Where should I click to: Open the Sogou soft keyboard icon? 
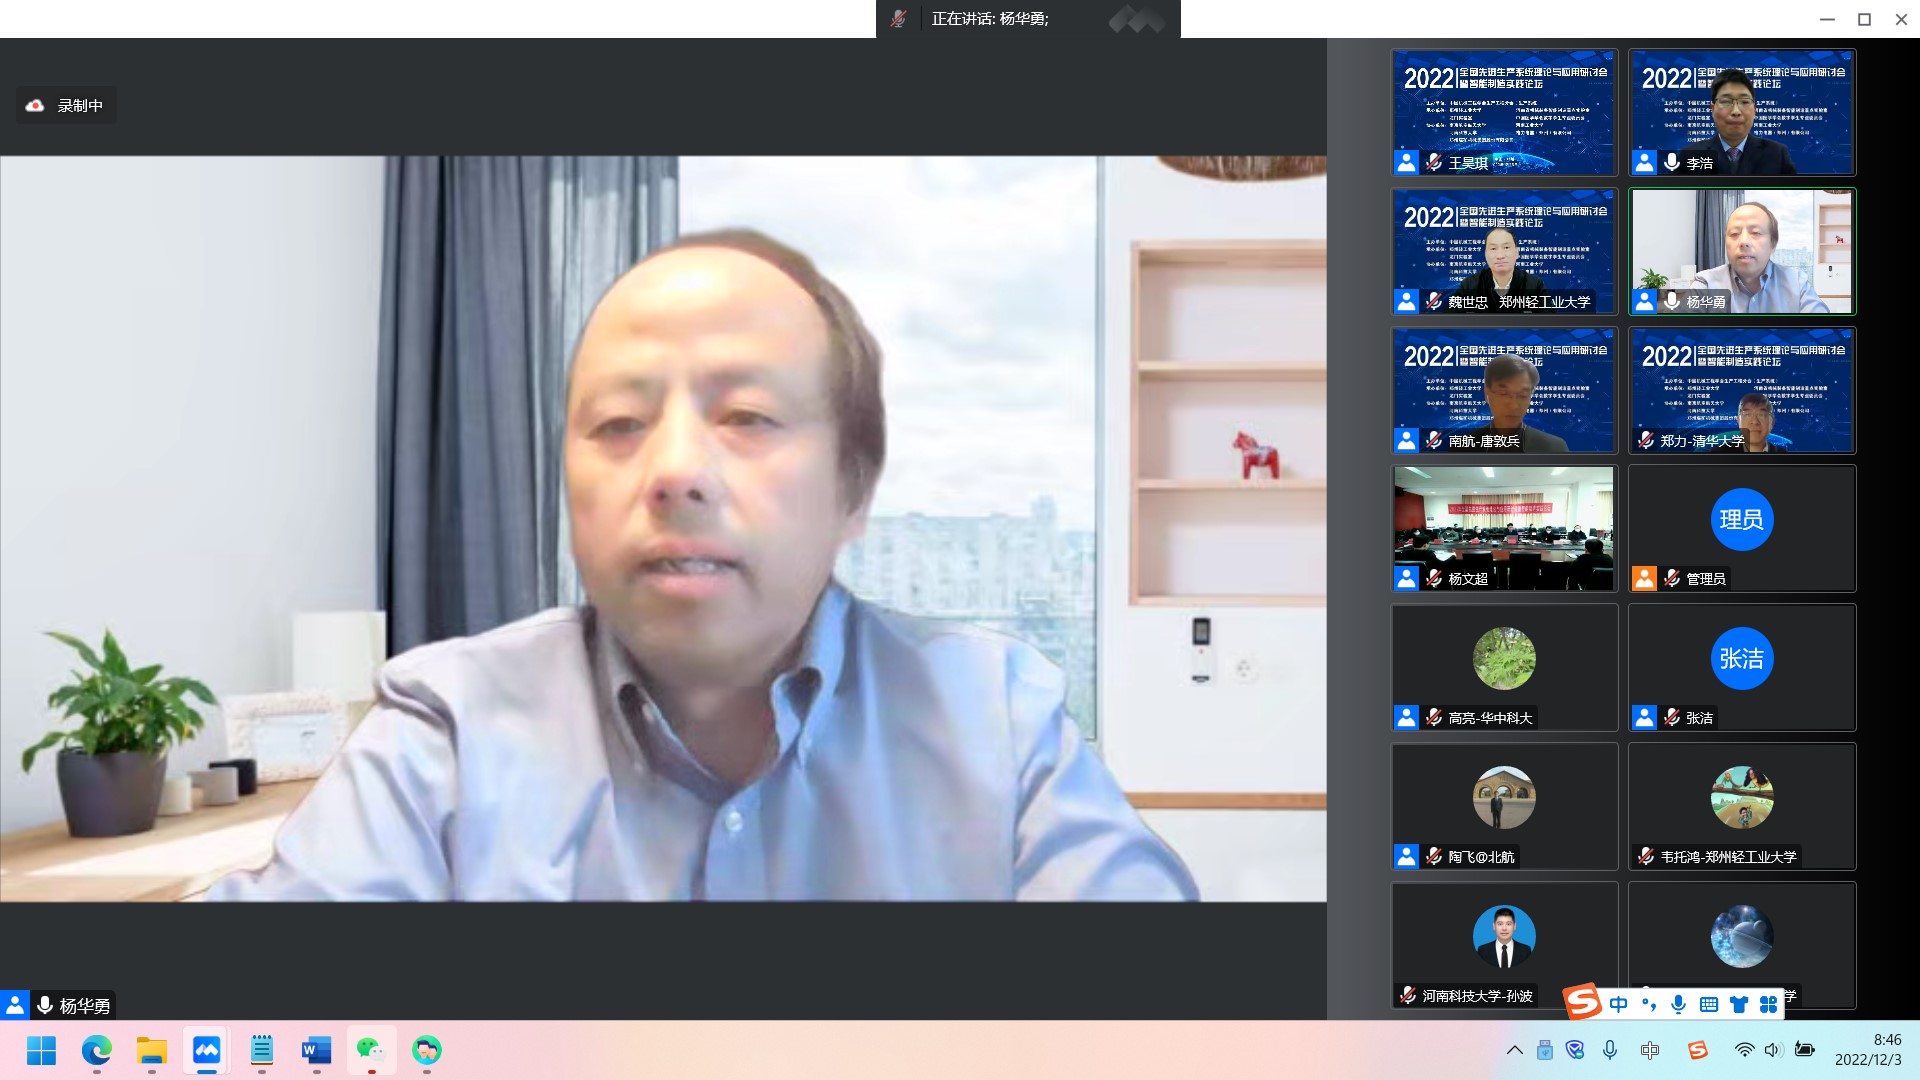pyautogui.click(x=1709, y=1004)
